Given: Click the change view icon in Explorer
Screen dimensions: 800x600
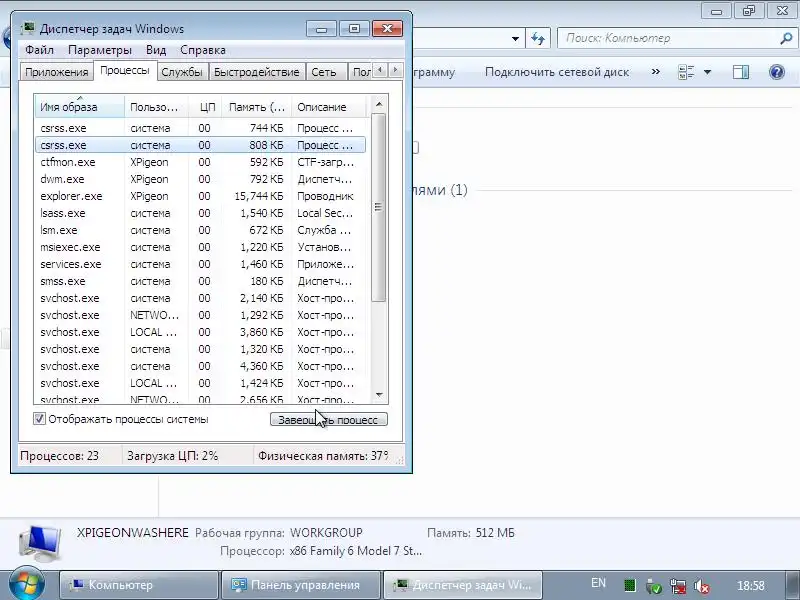Looking at the screenshot, I should (x=686, y=72).
